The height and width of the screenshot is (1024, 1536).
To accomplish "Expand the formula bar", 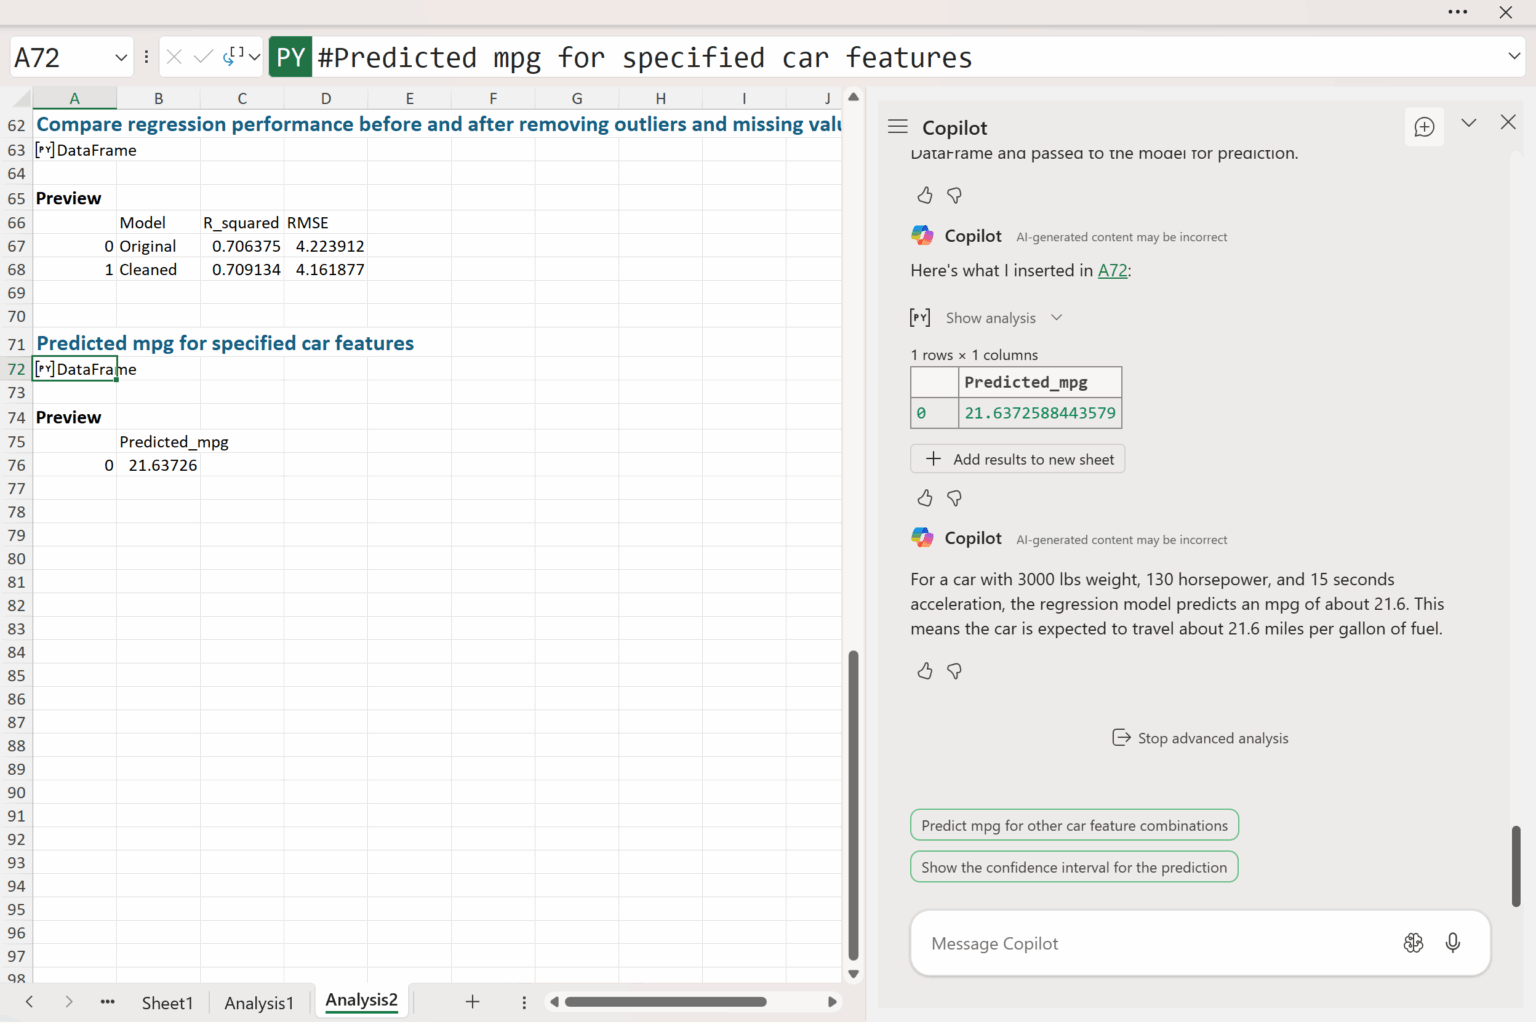I will tap(1513, 57).
